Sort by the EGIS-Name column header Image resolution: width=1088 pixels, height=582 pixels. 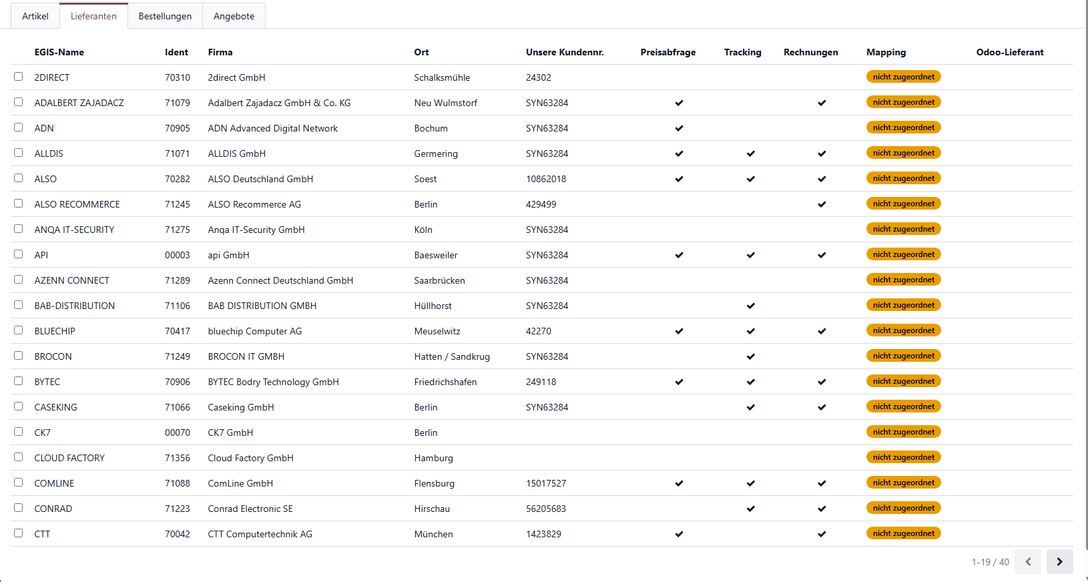point(59,52)
